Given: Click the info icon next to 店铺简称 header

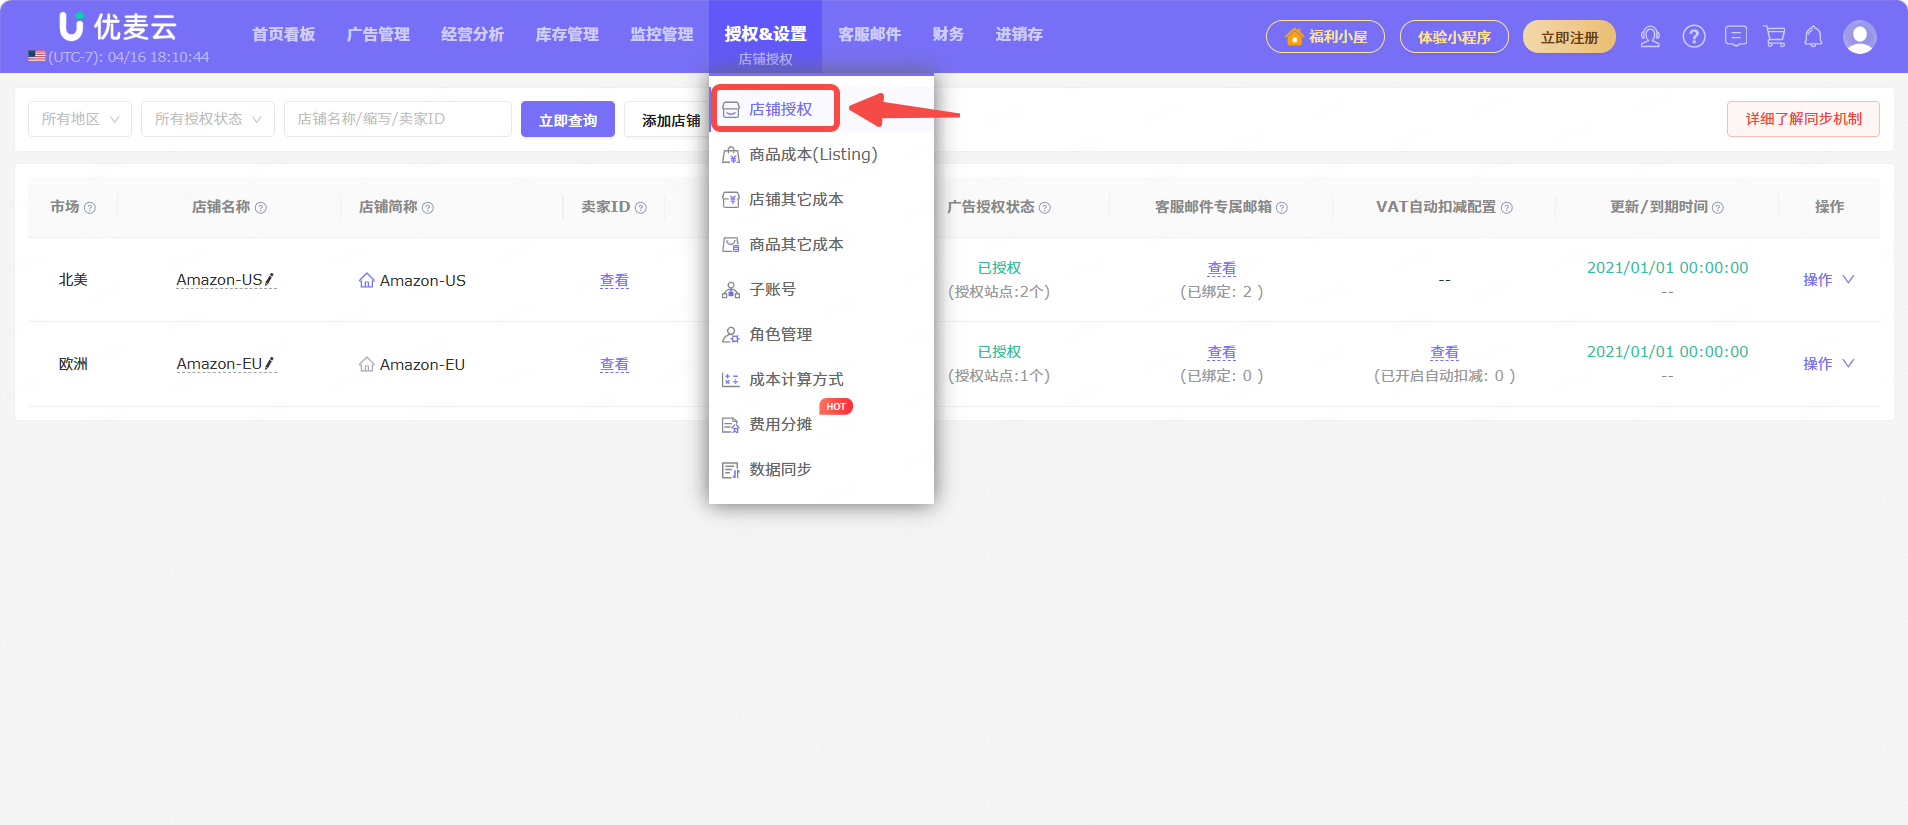Looking at the screenshot, I should (x=428, y=208).
